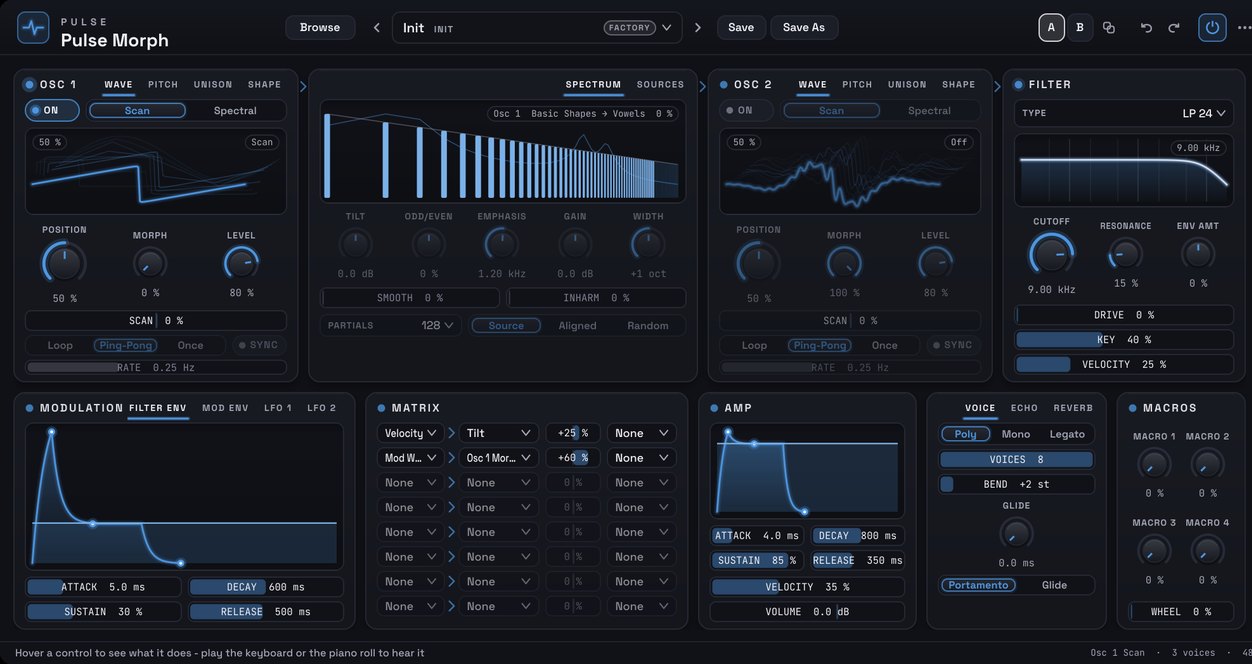Click the FILTER panel indicator dot
This screenshot has height=664, width=1252.
point(1018,85)
